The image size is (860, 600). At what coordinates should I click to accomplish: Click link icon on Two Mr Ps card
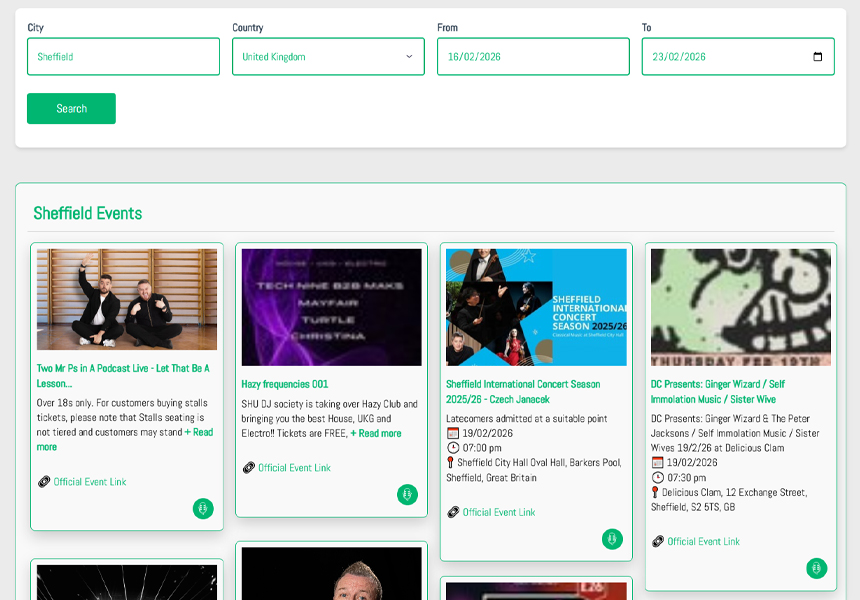point(44,482)
